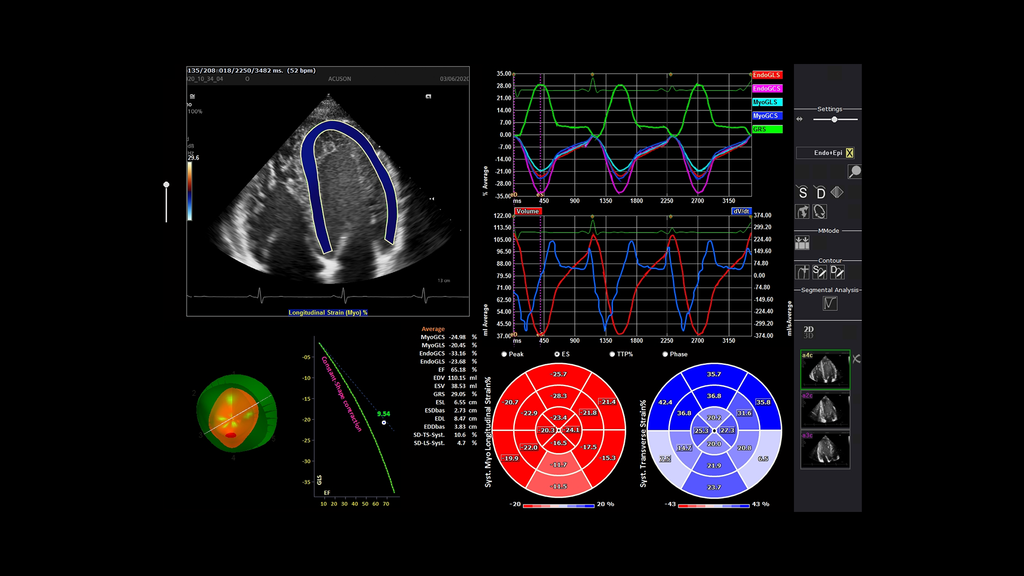Adjust the Settings slider handle
The image size is (1024, 576).
coord(833,120)
